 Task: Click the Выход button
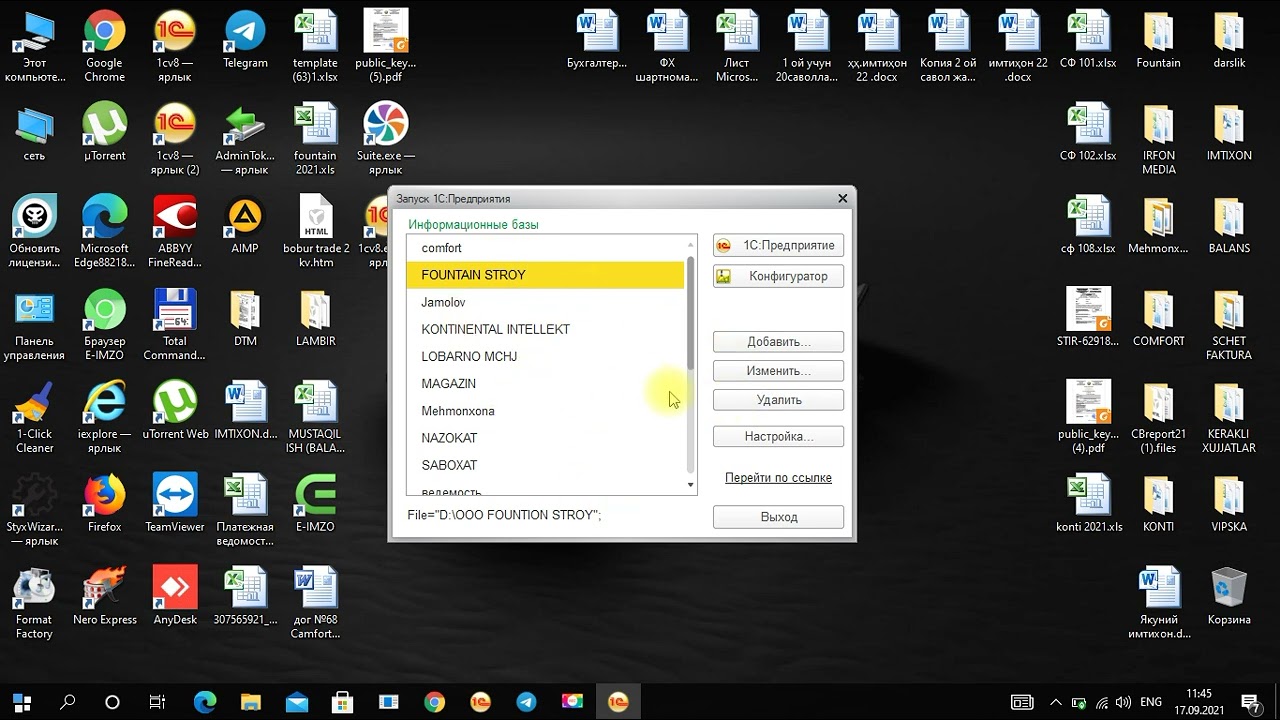778,517
